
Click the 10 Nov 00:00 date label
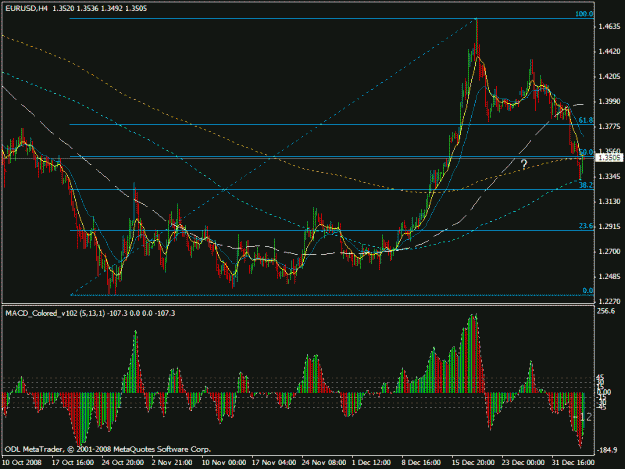pyautogui.click(x=224, y=463)
